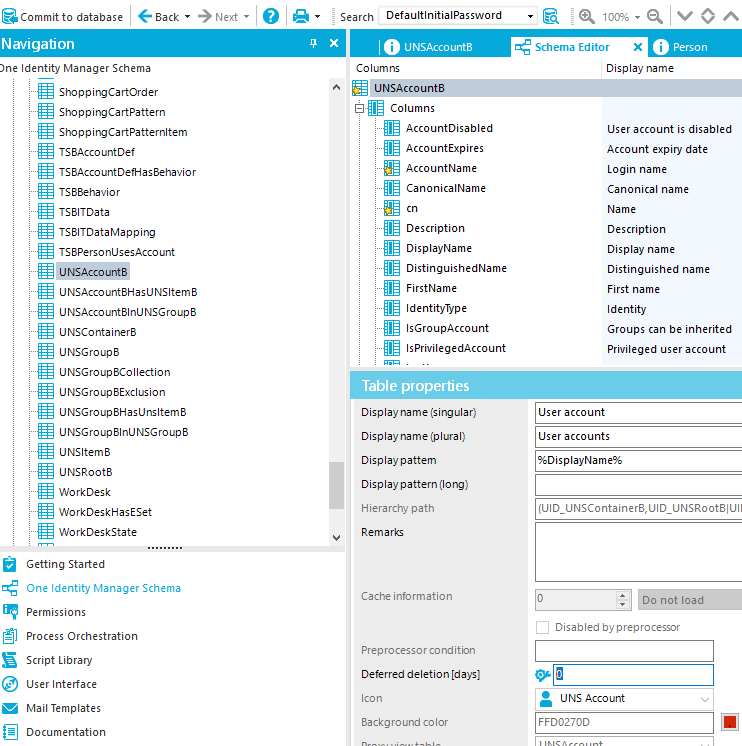The height and width of the screenshot is (746, 742).
Task: Select ShoppingCartOrder table icon
Action: point(46,91)
